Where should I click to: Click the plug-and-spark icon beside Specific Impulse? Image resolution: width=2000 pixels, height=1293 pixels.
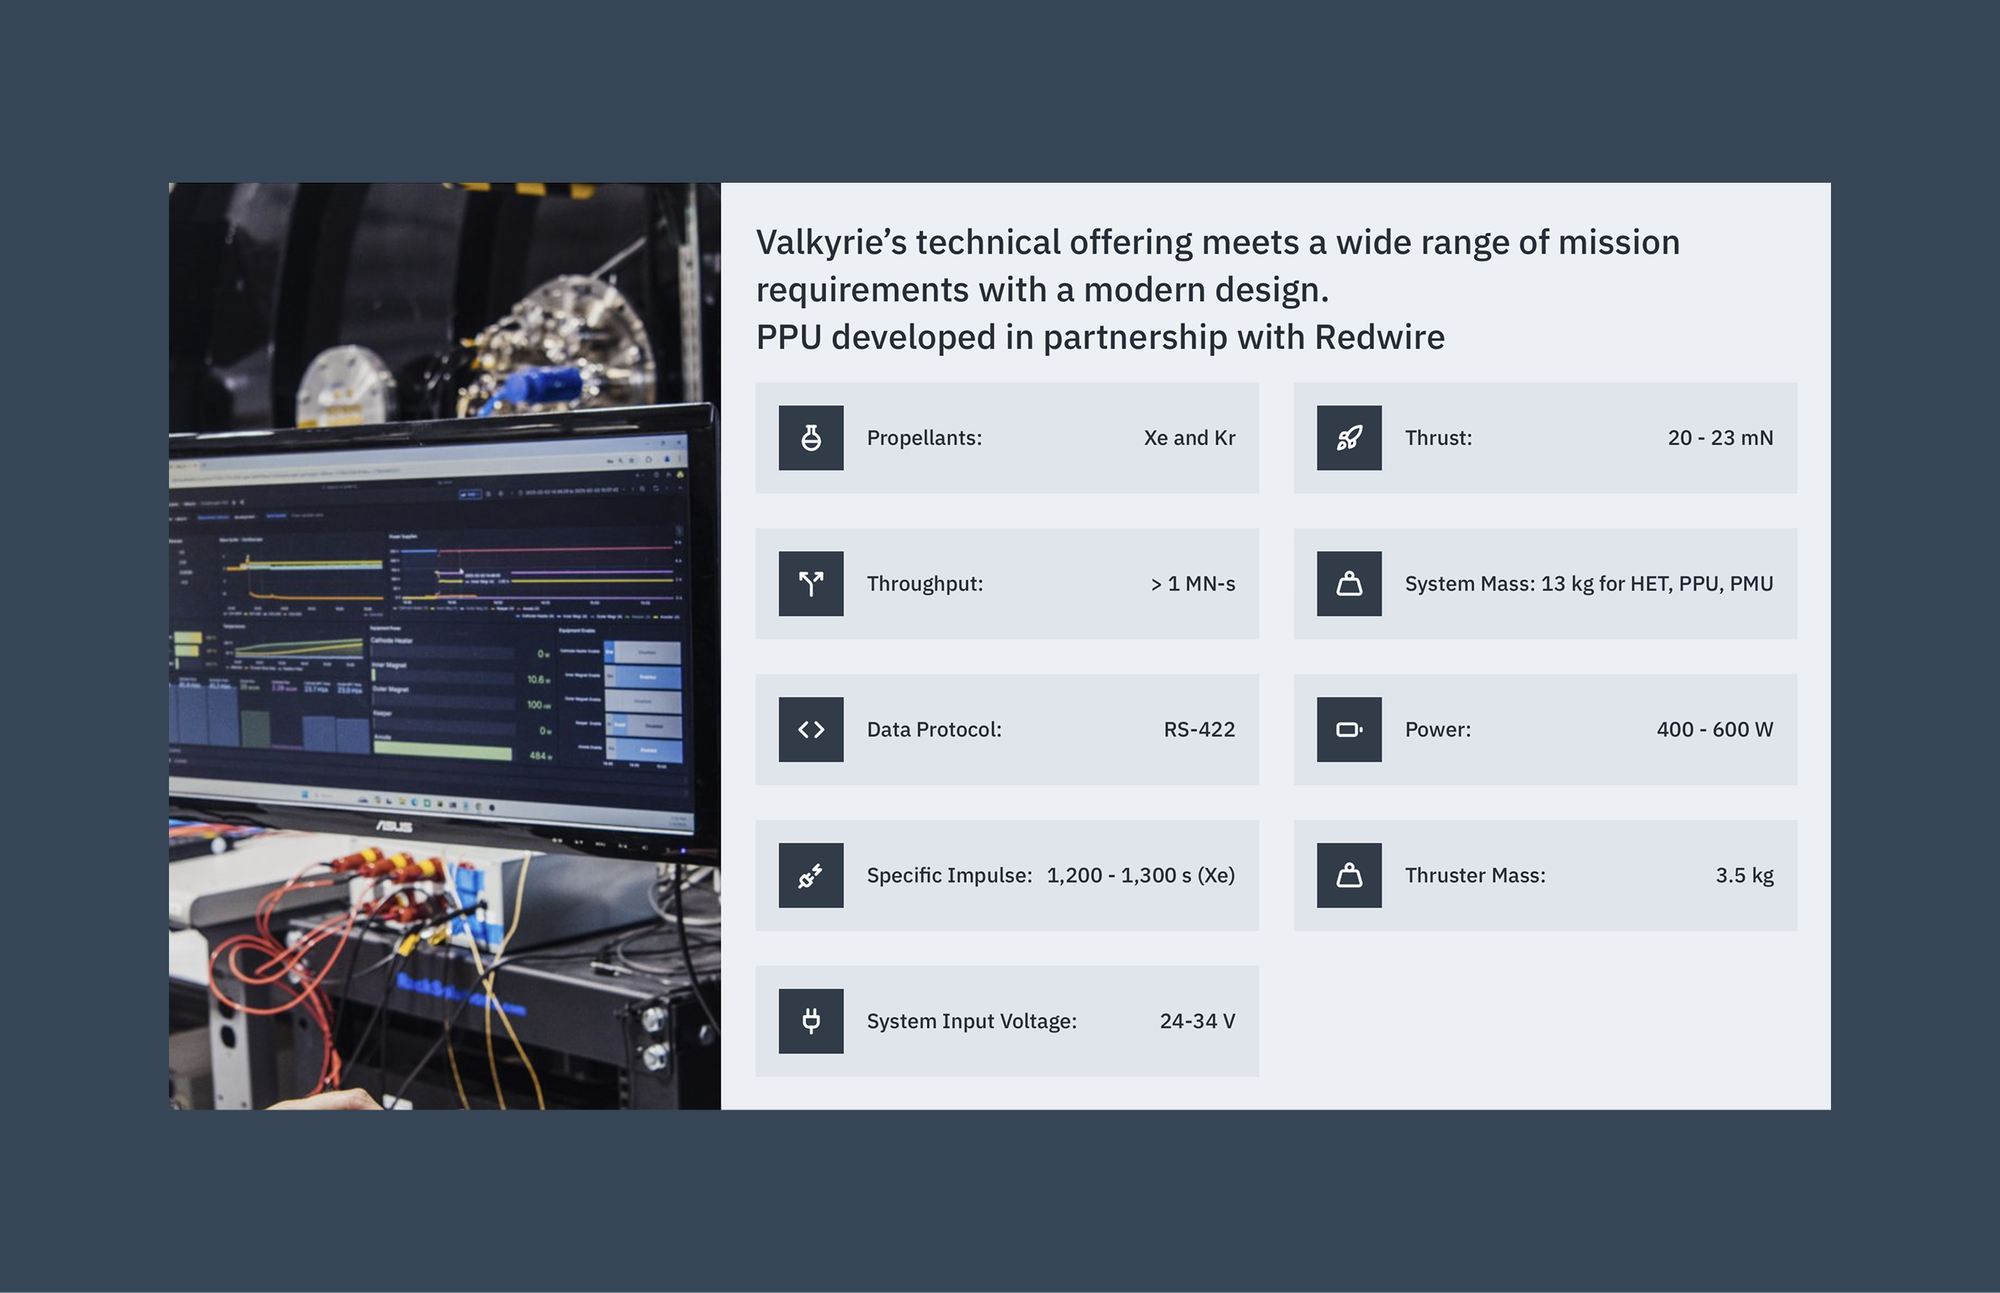point(811,876)
